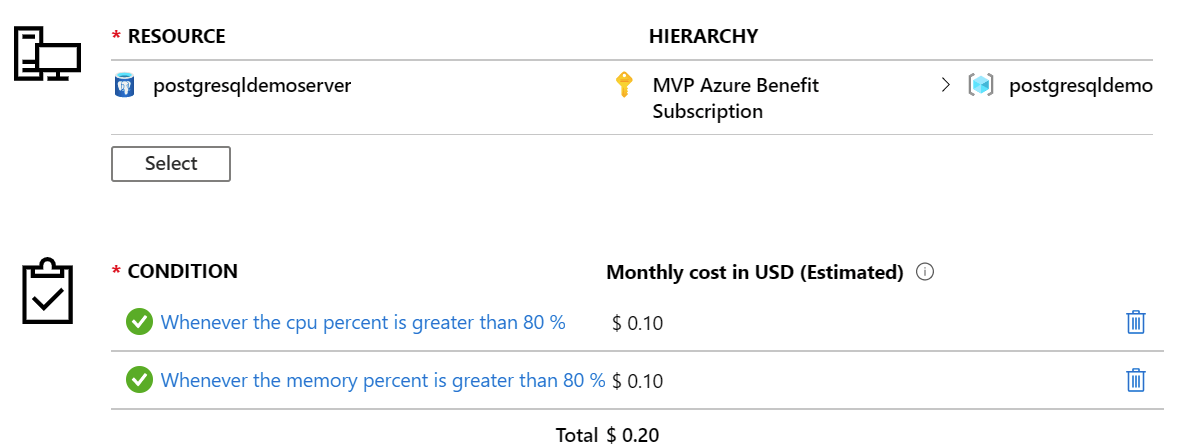
Task: Open 'Whenever the cpu percent is greater than 80 %' link
Action: click(363, 323)
